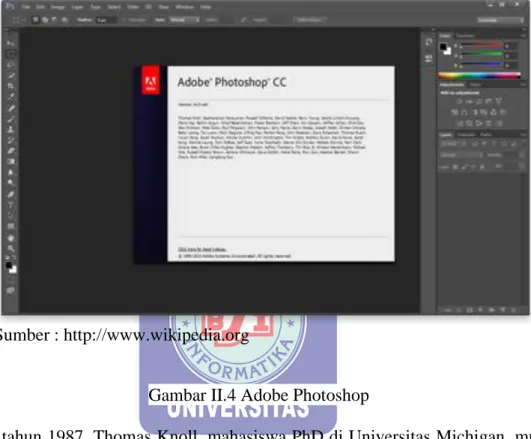Select the Quick Selection tool
The width and height of the screenshot is (531, 439).
tap(10, 76)
